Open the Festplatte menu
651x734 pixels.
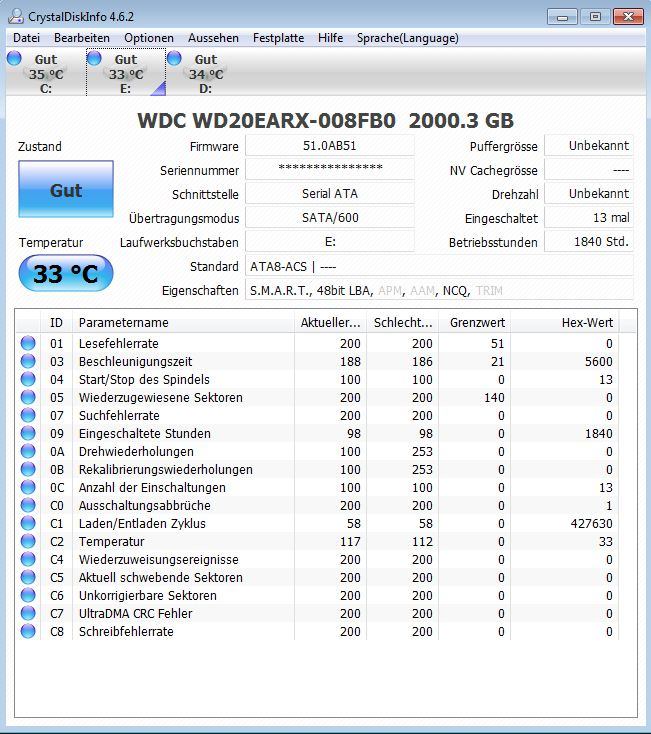pos(278,38)
